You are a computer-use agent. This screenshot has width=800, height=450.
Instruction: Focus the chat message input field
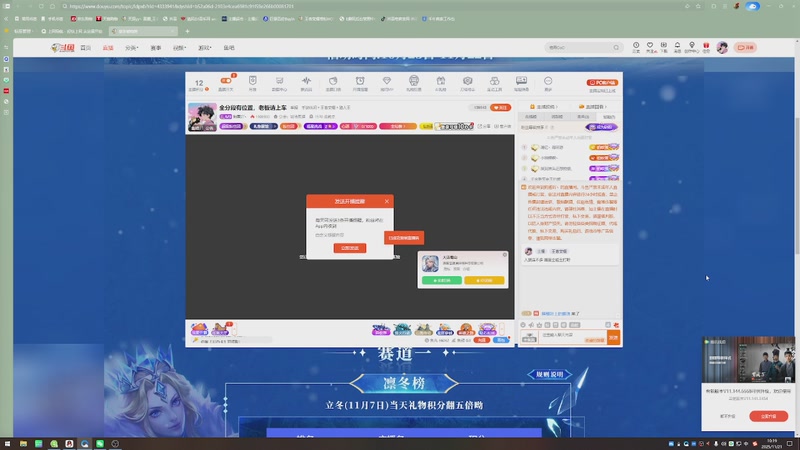point(572,337)
